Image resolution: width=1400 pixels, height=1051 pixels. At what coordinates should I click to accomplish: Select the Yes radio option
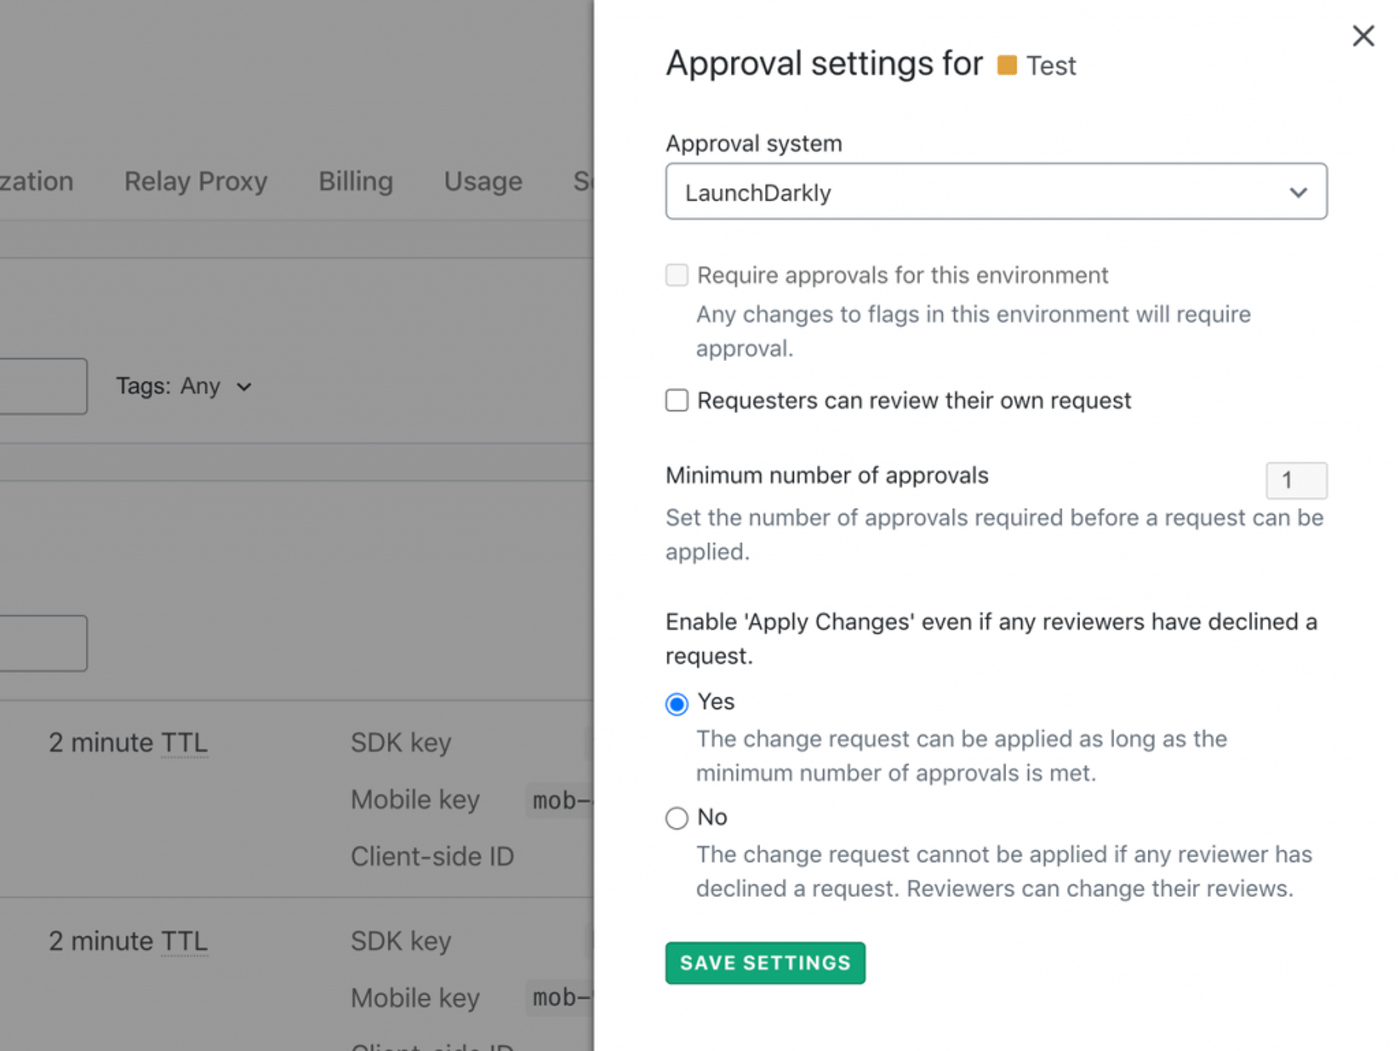pyautogui.click(x=677, y=704)
